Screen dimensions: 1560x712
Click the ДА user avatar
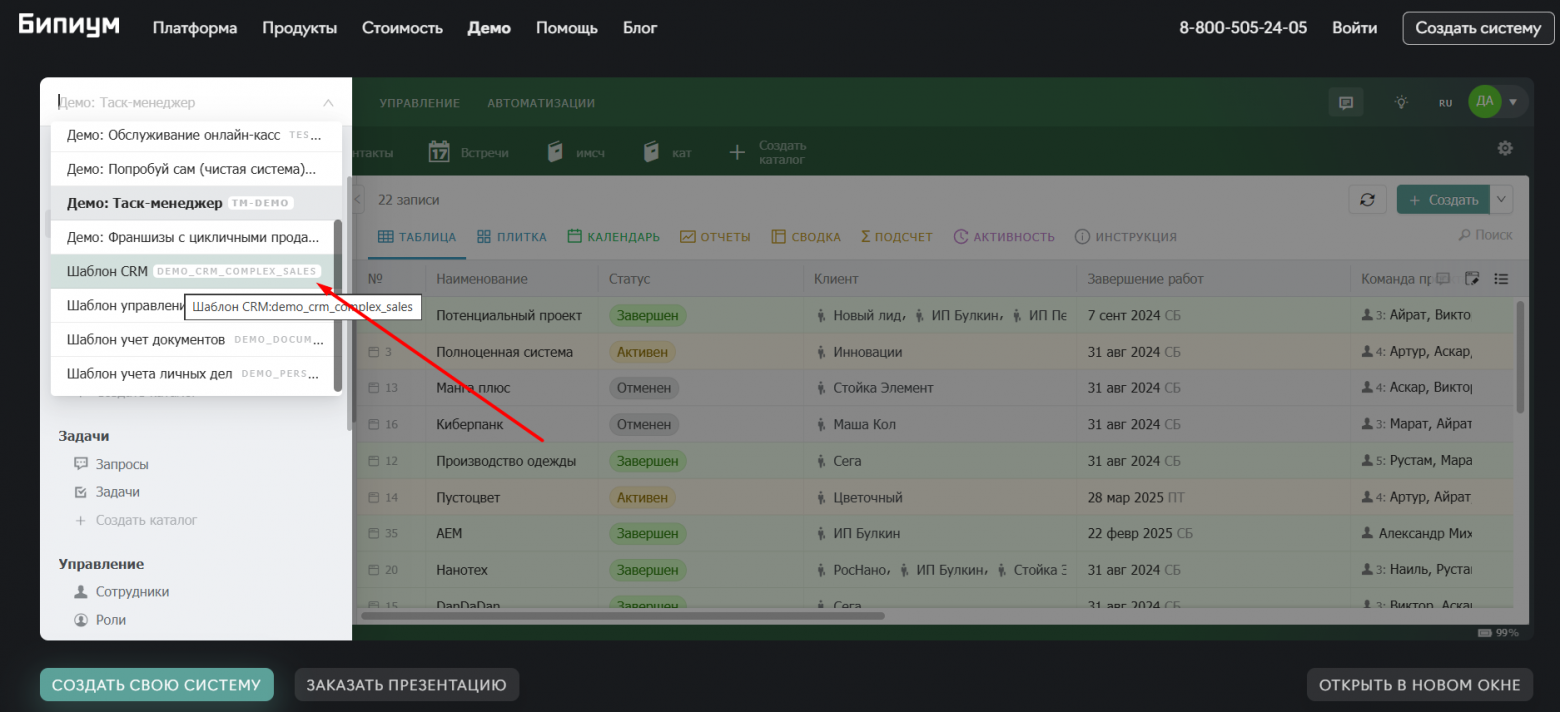point(1485,101)
